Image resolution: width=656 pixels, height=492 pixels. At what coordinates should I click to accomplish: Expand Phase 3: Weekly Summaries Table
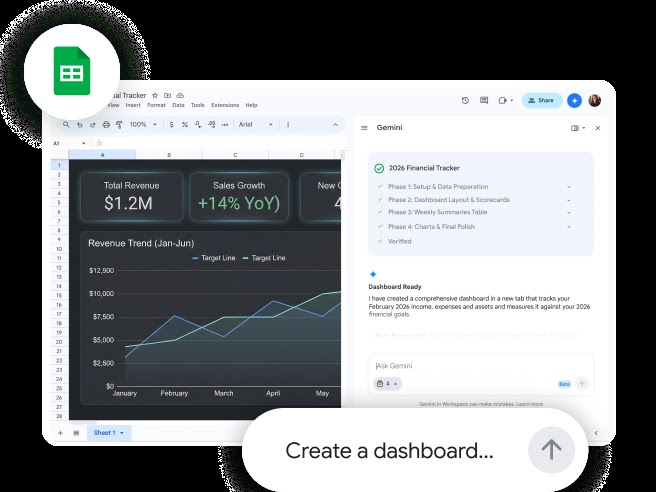(x=569, y=213)
